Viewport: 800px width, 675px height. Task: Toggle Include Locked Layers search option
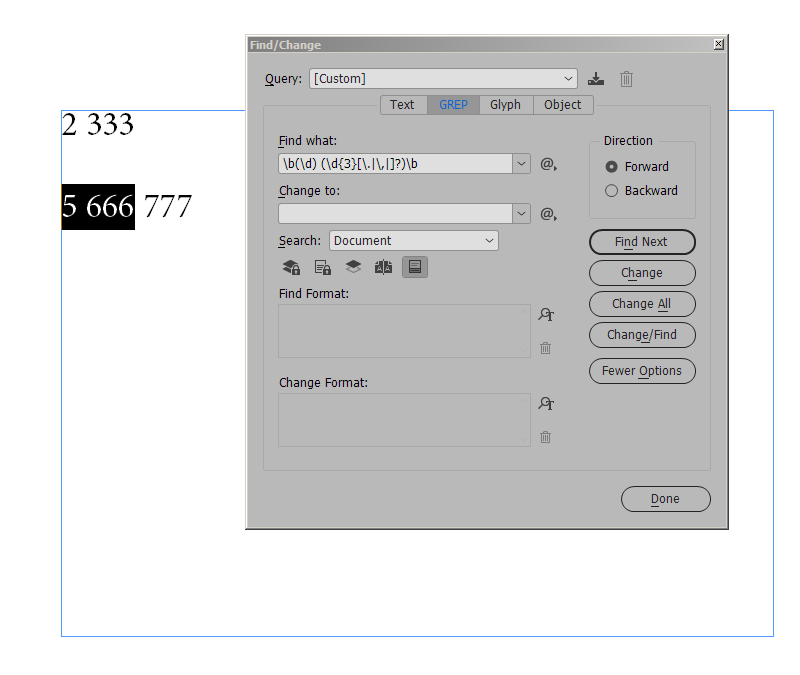click(x=291, y=267)
